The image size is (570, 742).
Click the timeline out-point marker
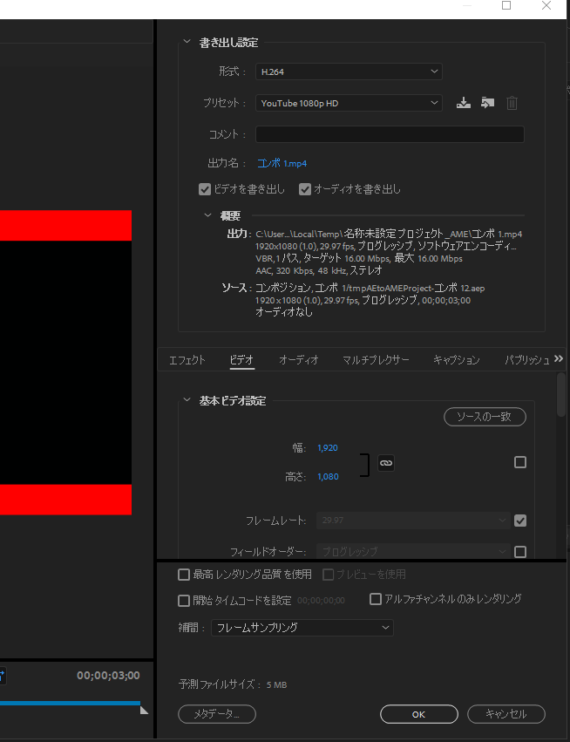144,710
